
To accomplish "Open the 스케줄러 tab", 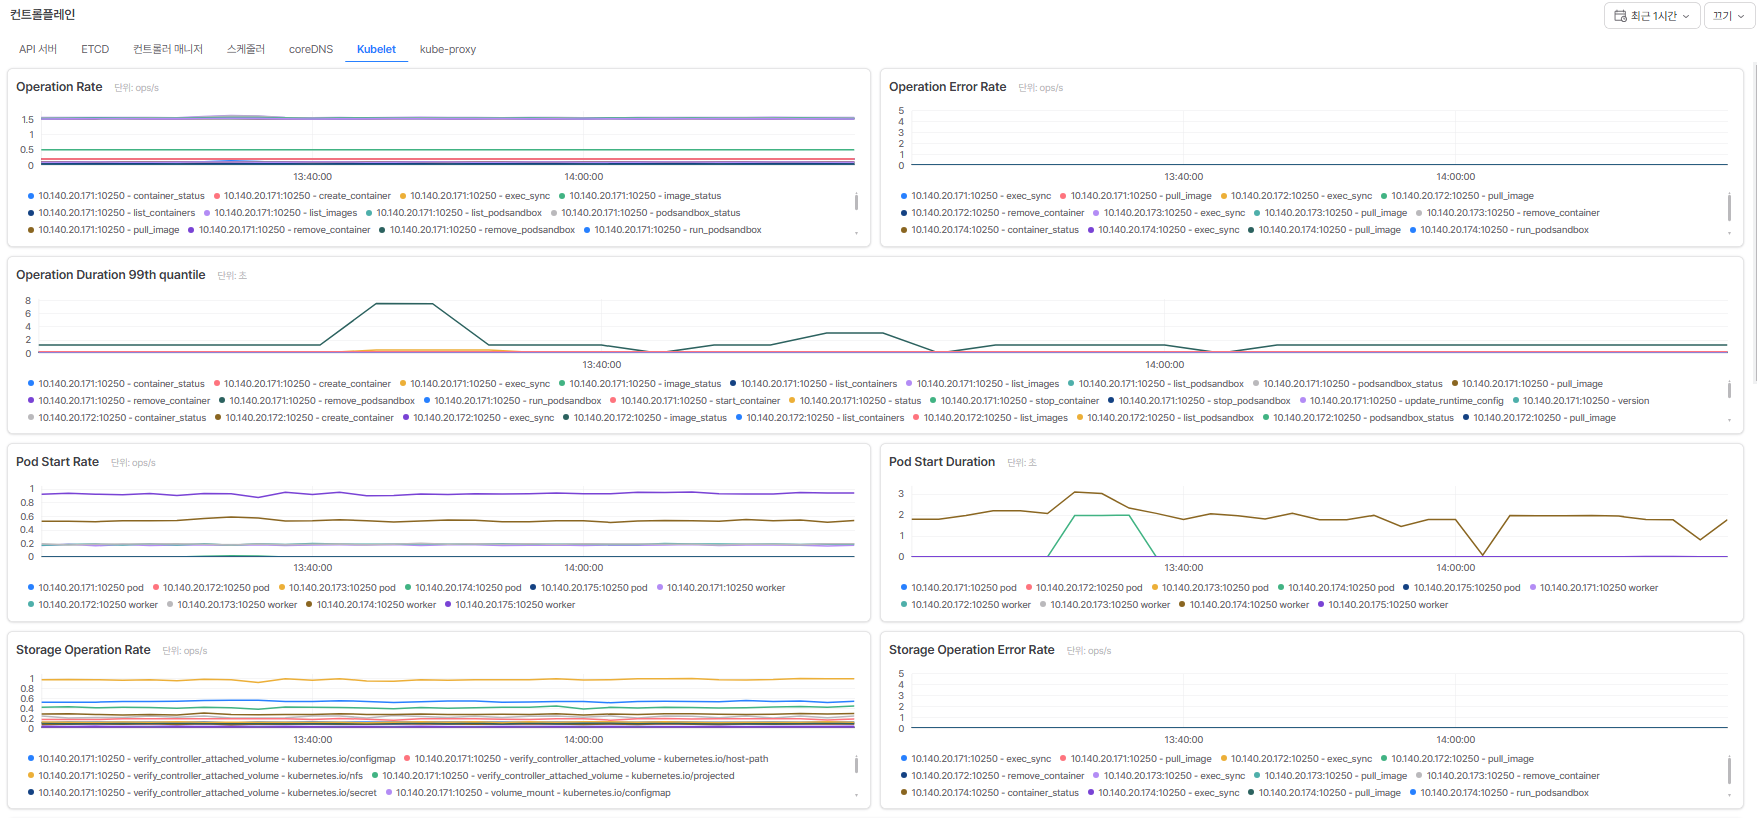I will 246,49.
